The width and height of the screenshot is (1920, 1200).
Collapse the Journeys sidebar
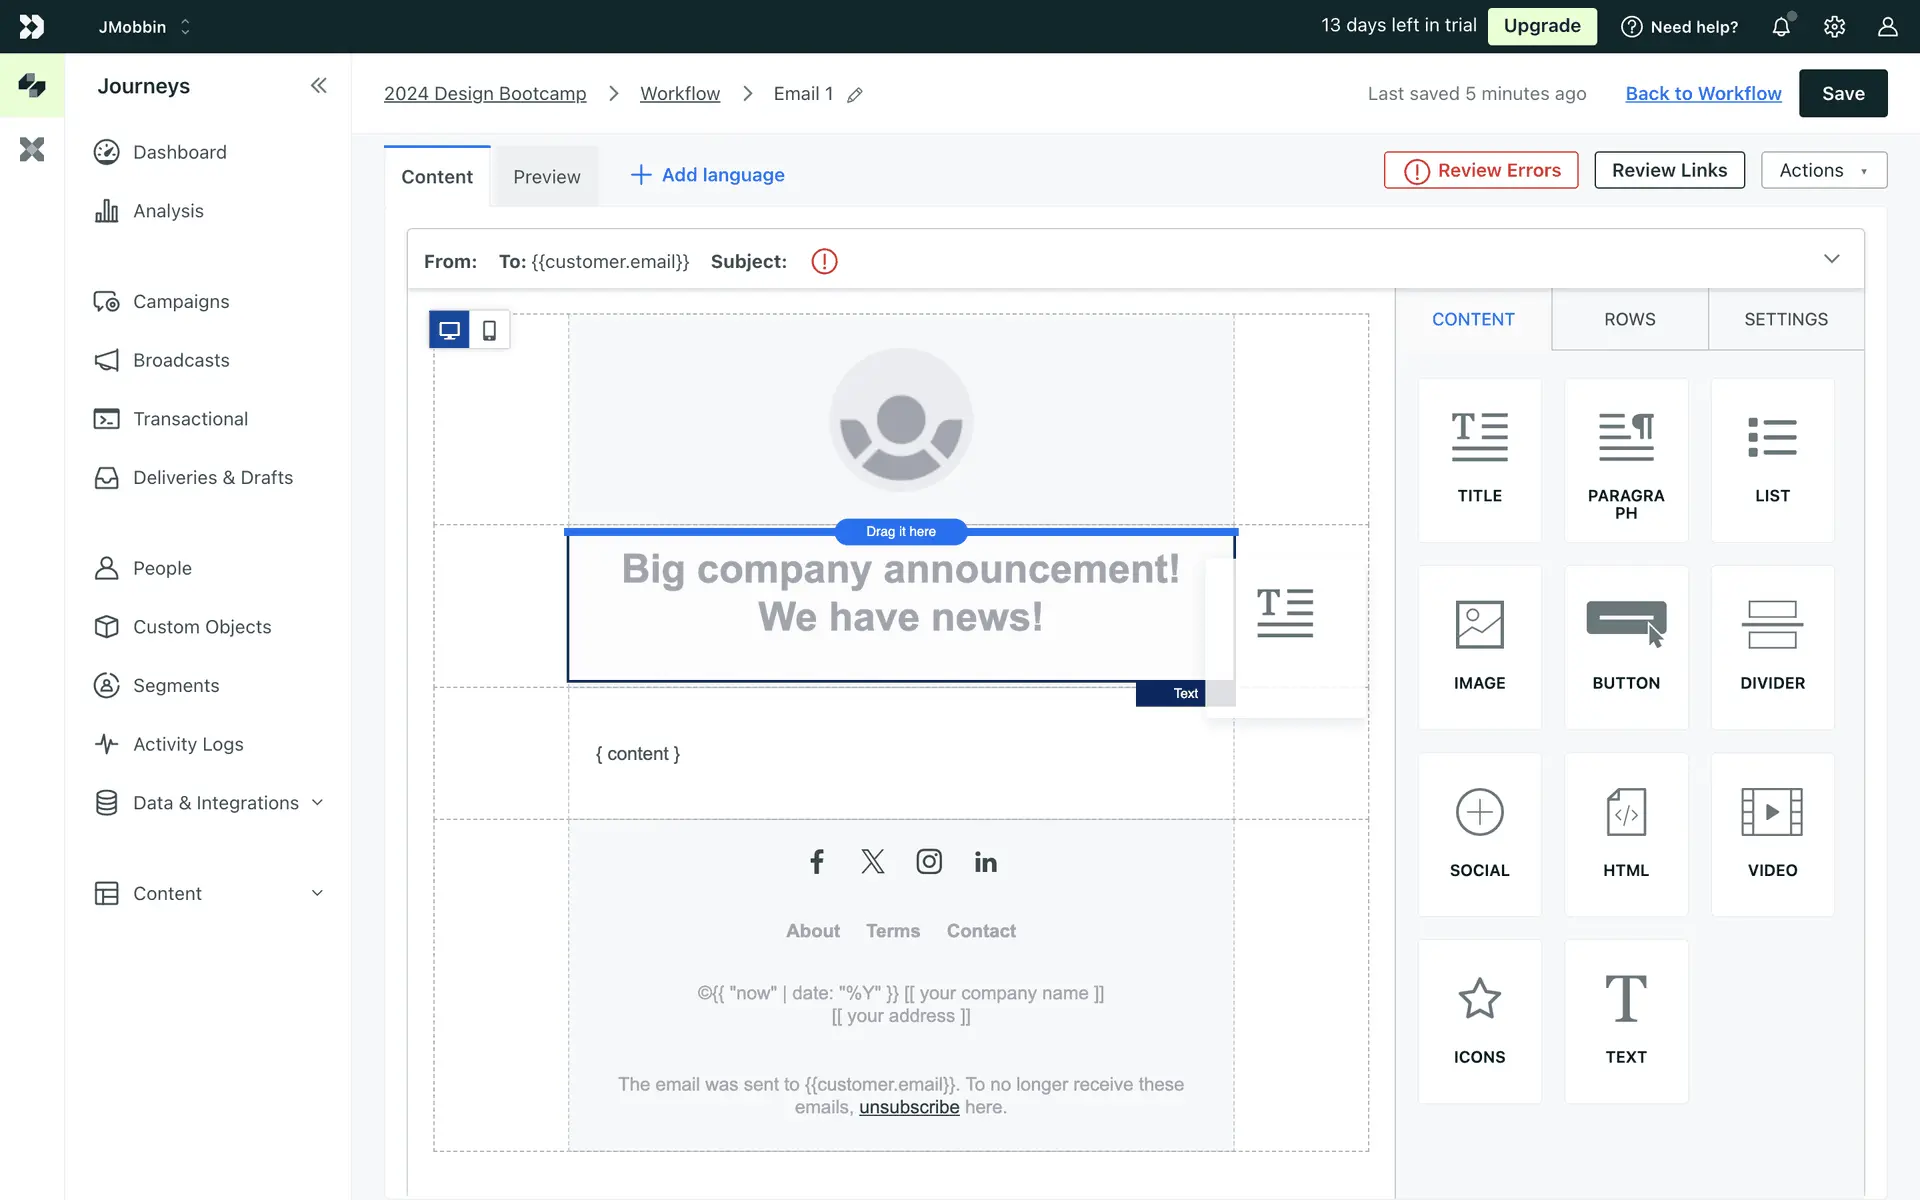(x=318, y=86)
